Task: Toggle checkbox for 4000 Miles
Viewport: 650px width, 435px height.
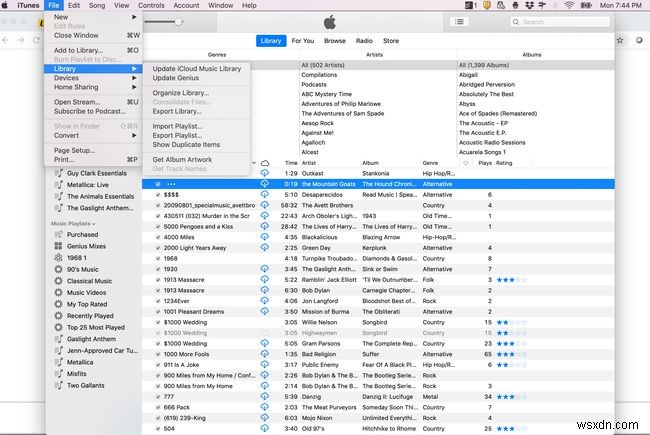Action: 158,237
